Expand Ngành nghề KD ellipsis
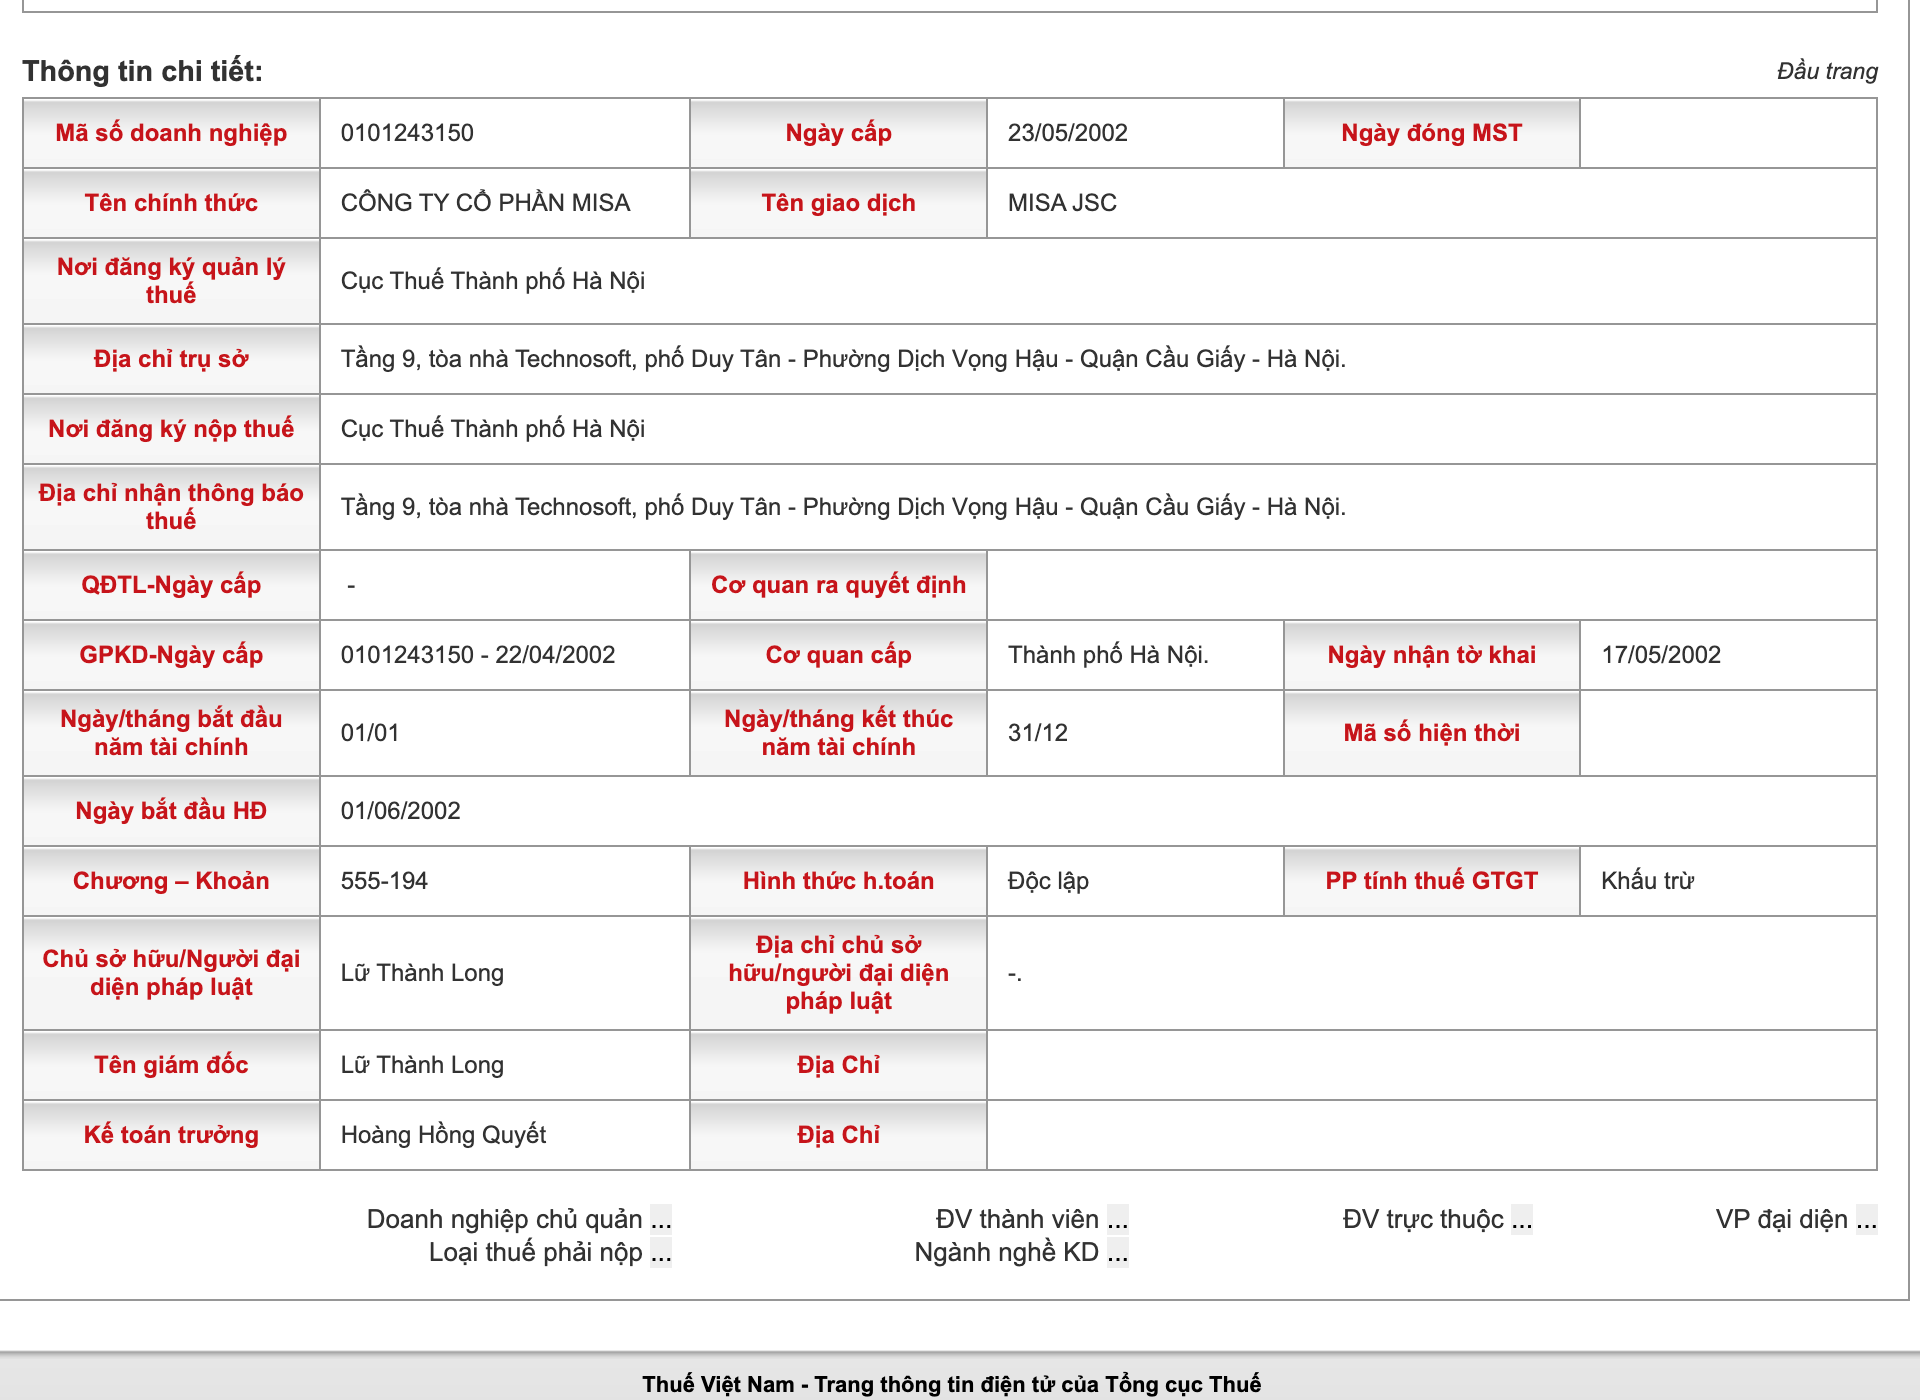The width and height of the screenshot is (1920, 1400). click(1117, 1252)
